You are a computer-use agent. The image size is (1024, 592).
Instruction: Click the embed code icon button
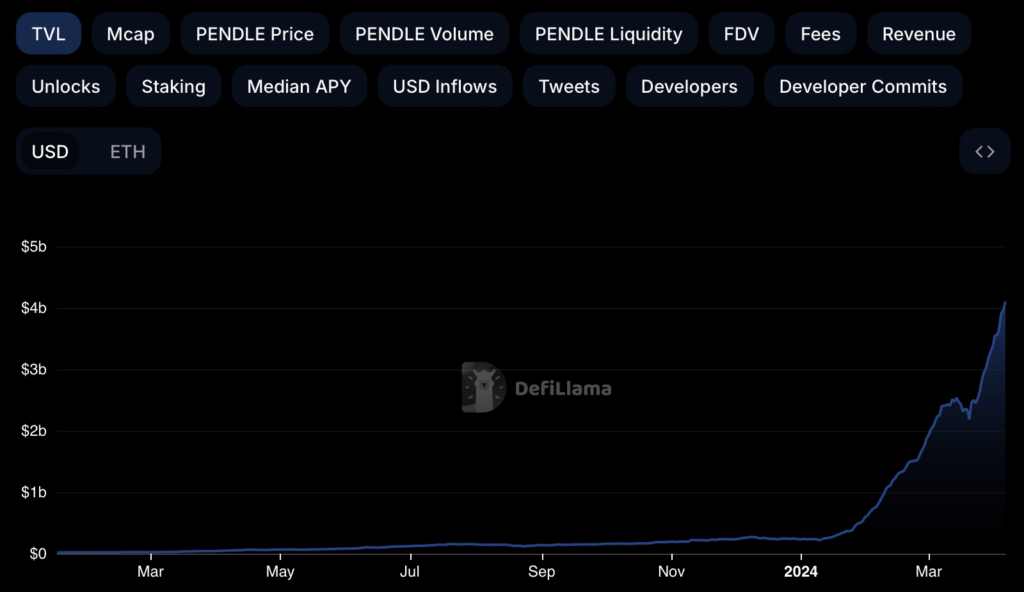click(x=984, y=151)
